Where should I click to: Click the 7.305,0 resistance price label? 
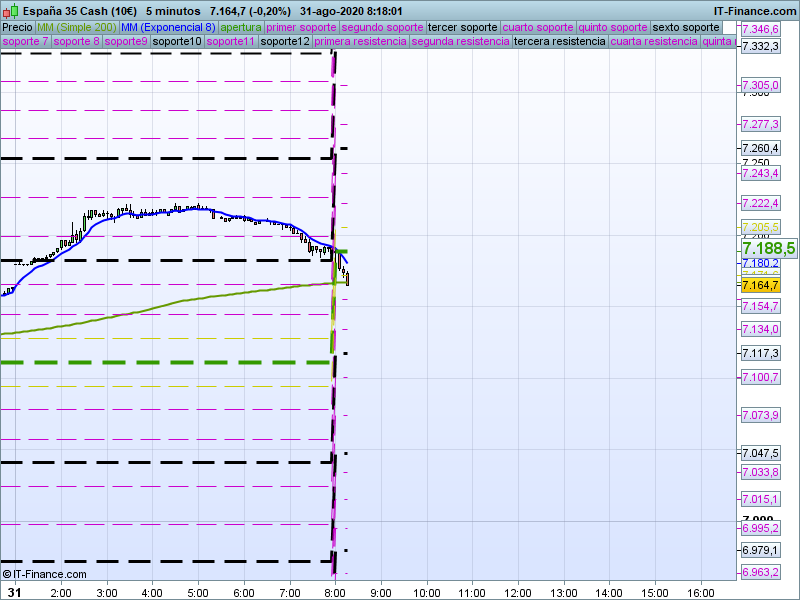pos(761,86)
